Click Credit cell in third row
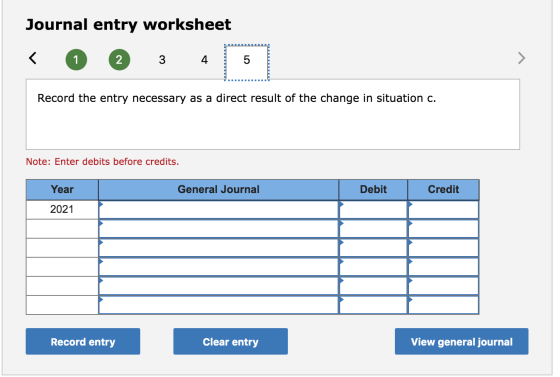Screen dimensions: 560x377 (x=443, y=248)
